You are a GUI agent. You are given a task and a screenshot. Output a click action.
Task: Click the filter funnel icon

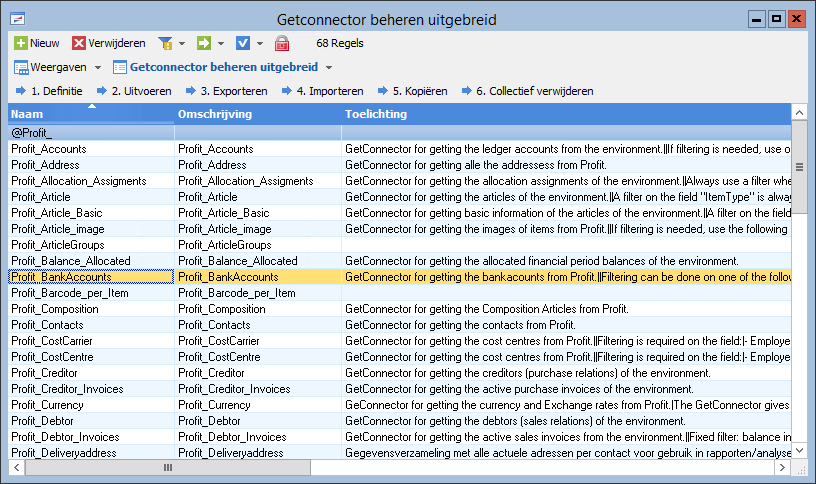click(x=165, y=43)
